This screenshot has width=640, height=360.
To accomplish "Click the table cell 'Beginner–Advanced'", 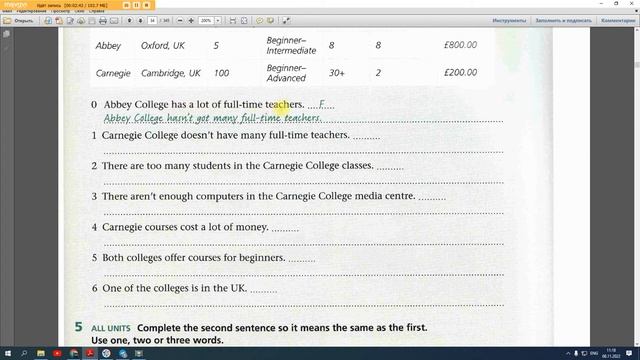I will click(x=287, y=73).
